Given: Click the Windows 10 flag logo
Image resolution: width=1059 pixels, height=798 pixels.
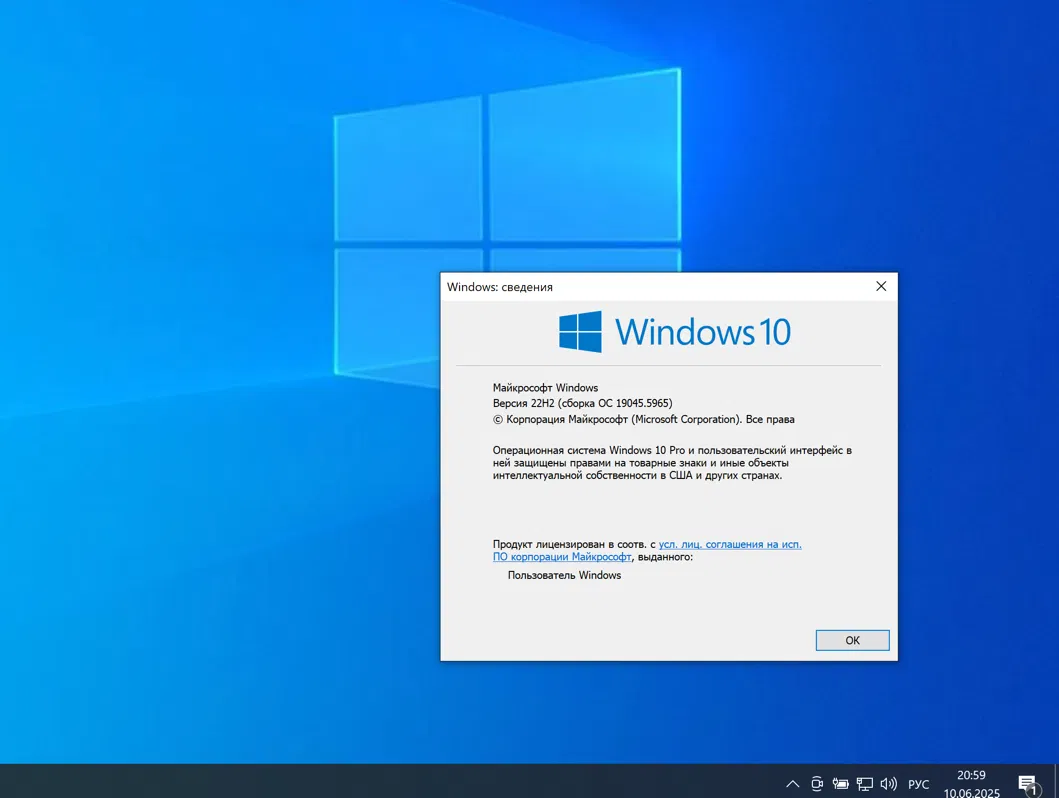Looking at the screenshot, I should (x=579, y=330).
